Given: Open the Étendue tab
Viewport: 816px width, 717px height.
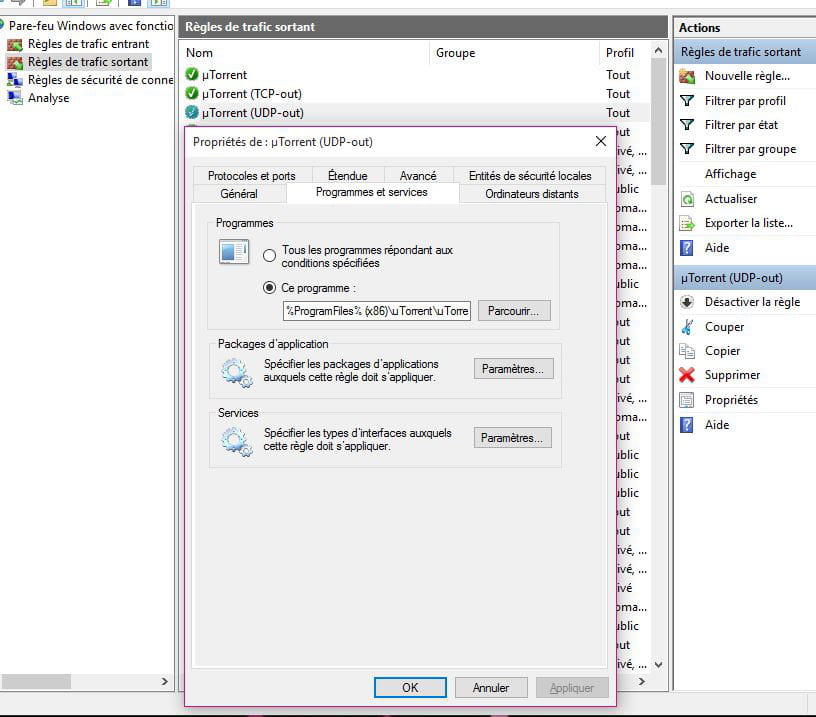Looking at the screenshot, I should (x=348, y=176).
